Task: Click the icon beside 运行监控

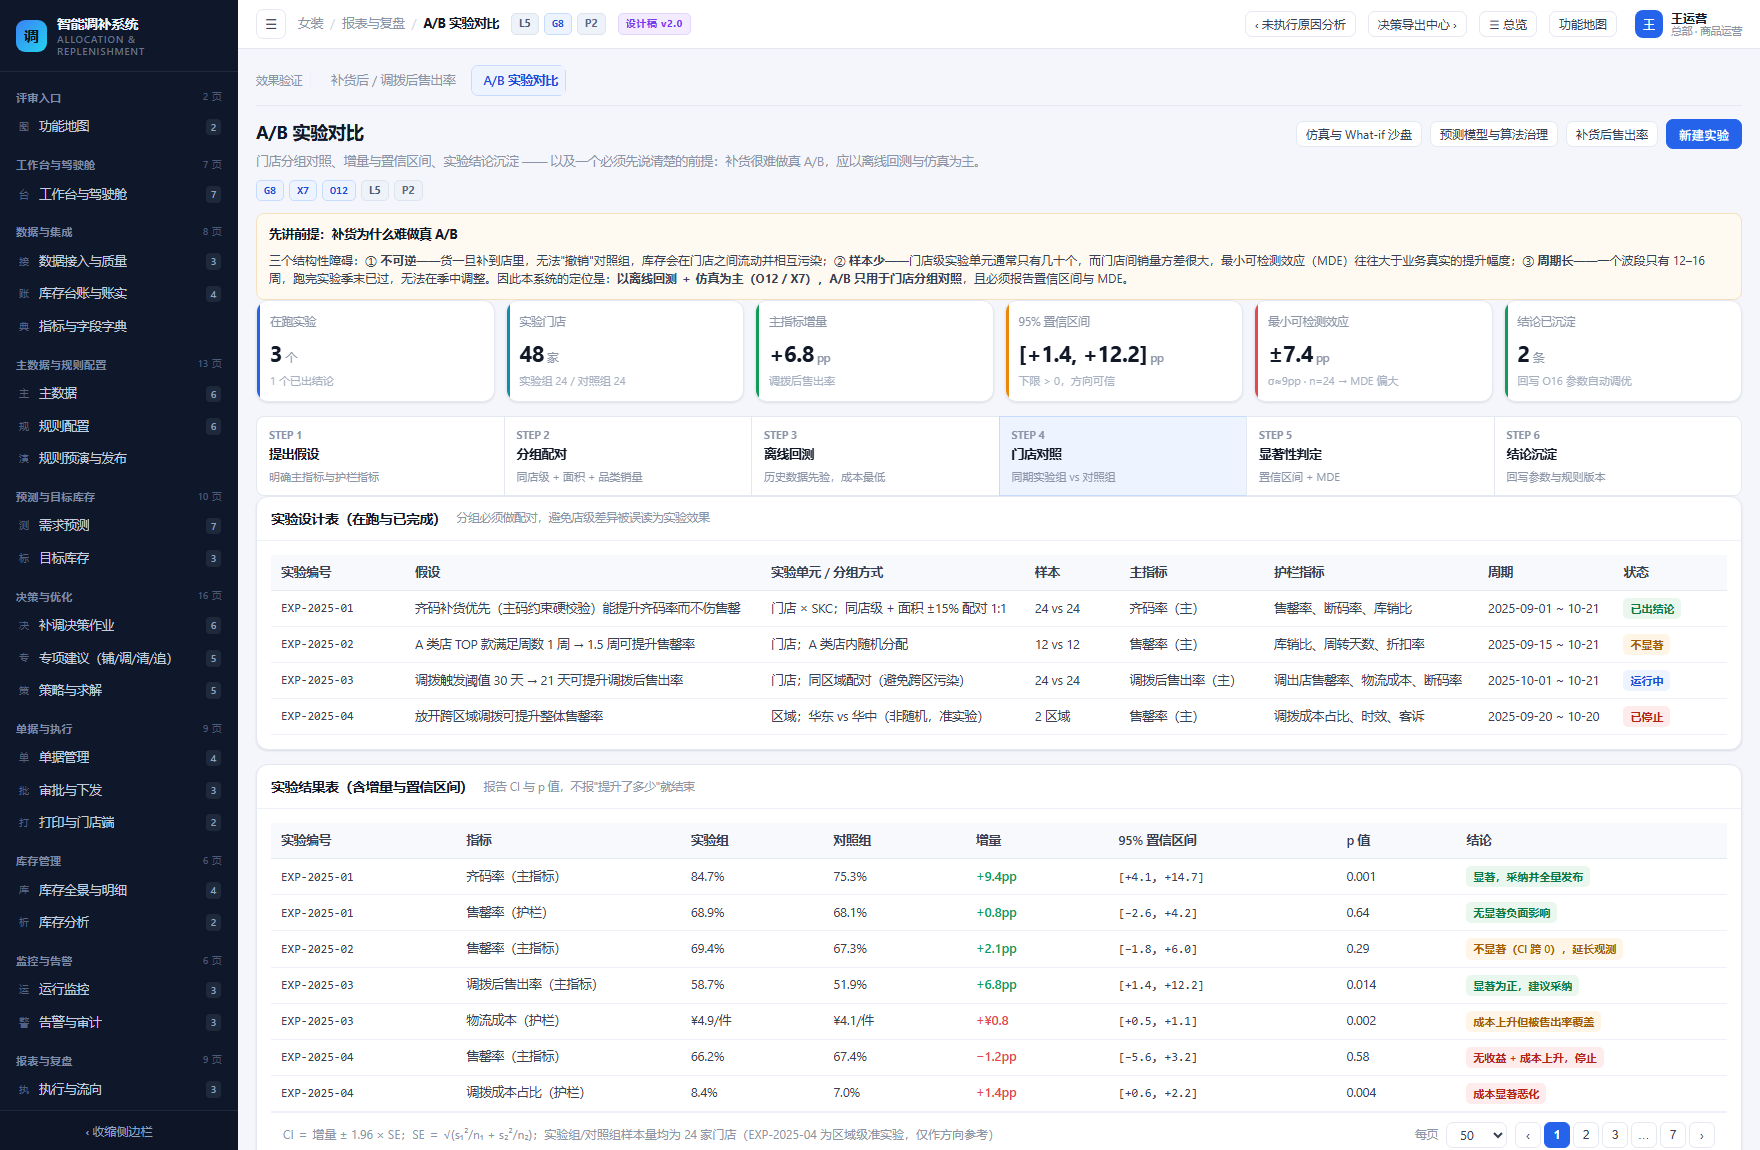Action: point(24,990)
